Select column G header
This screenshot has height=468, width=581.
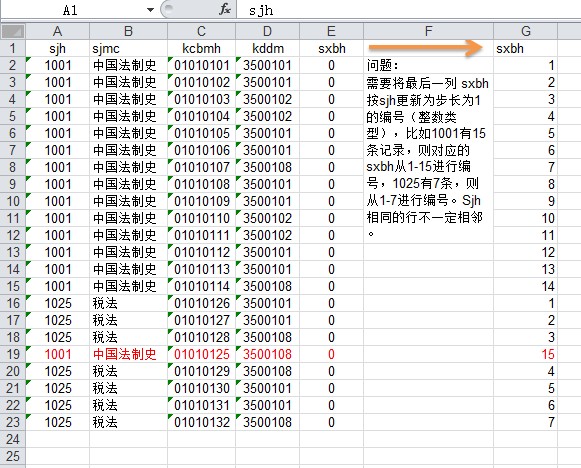(525, 31)
